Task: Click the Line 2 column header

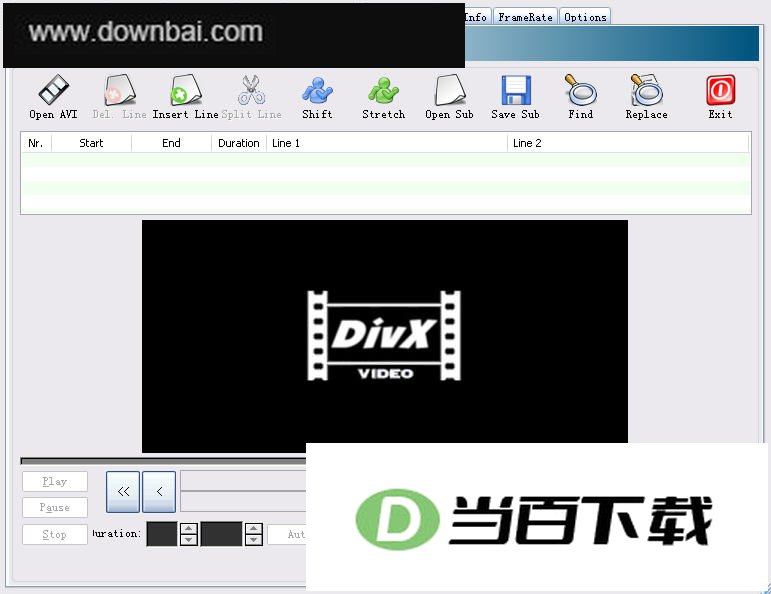Action: click(x=628, y=143)
